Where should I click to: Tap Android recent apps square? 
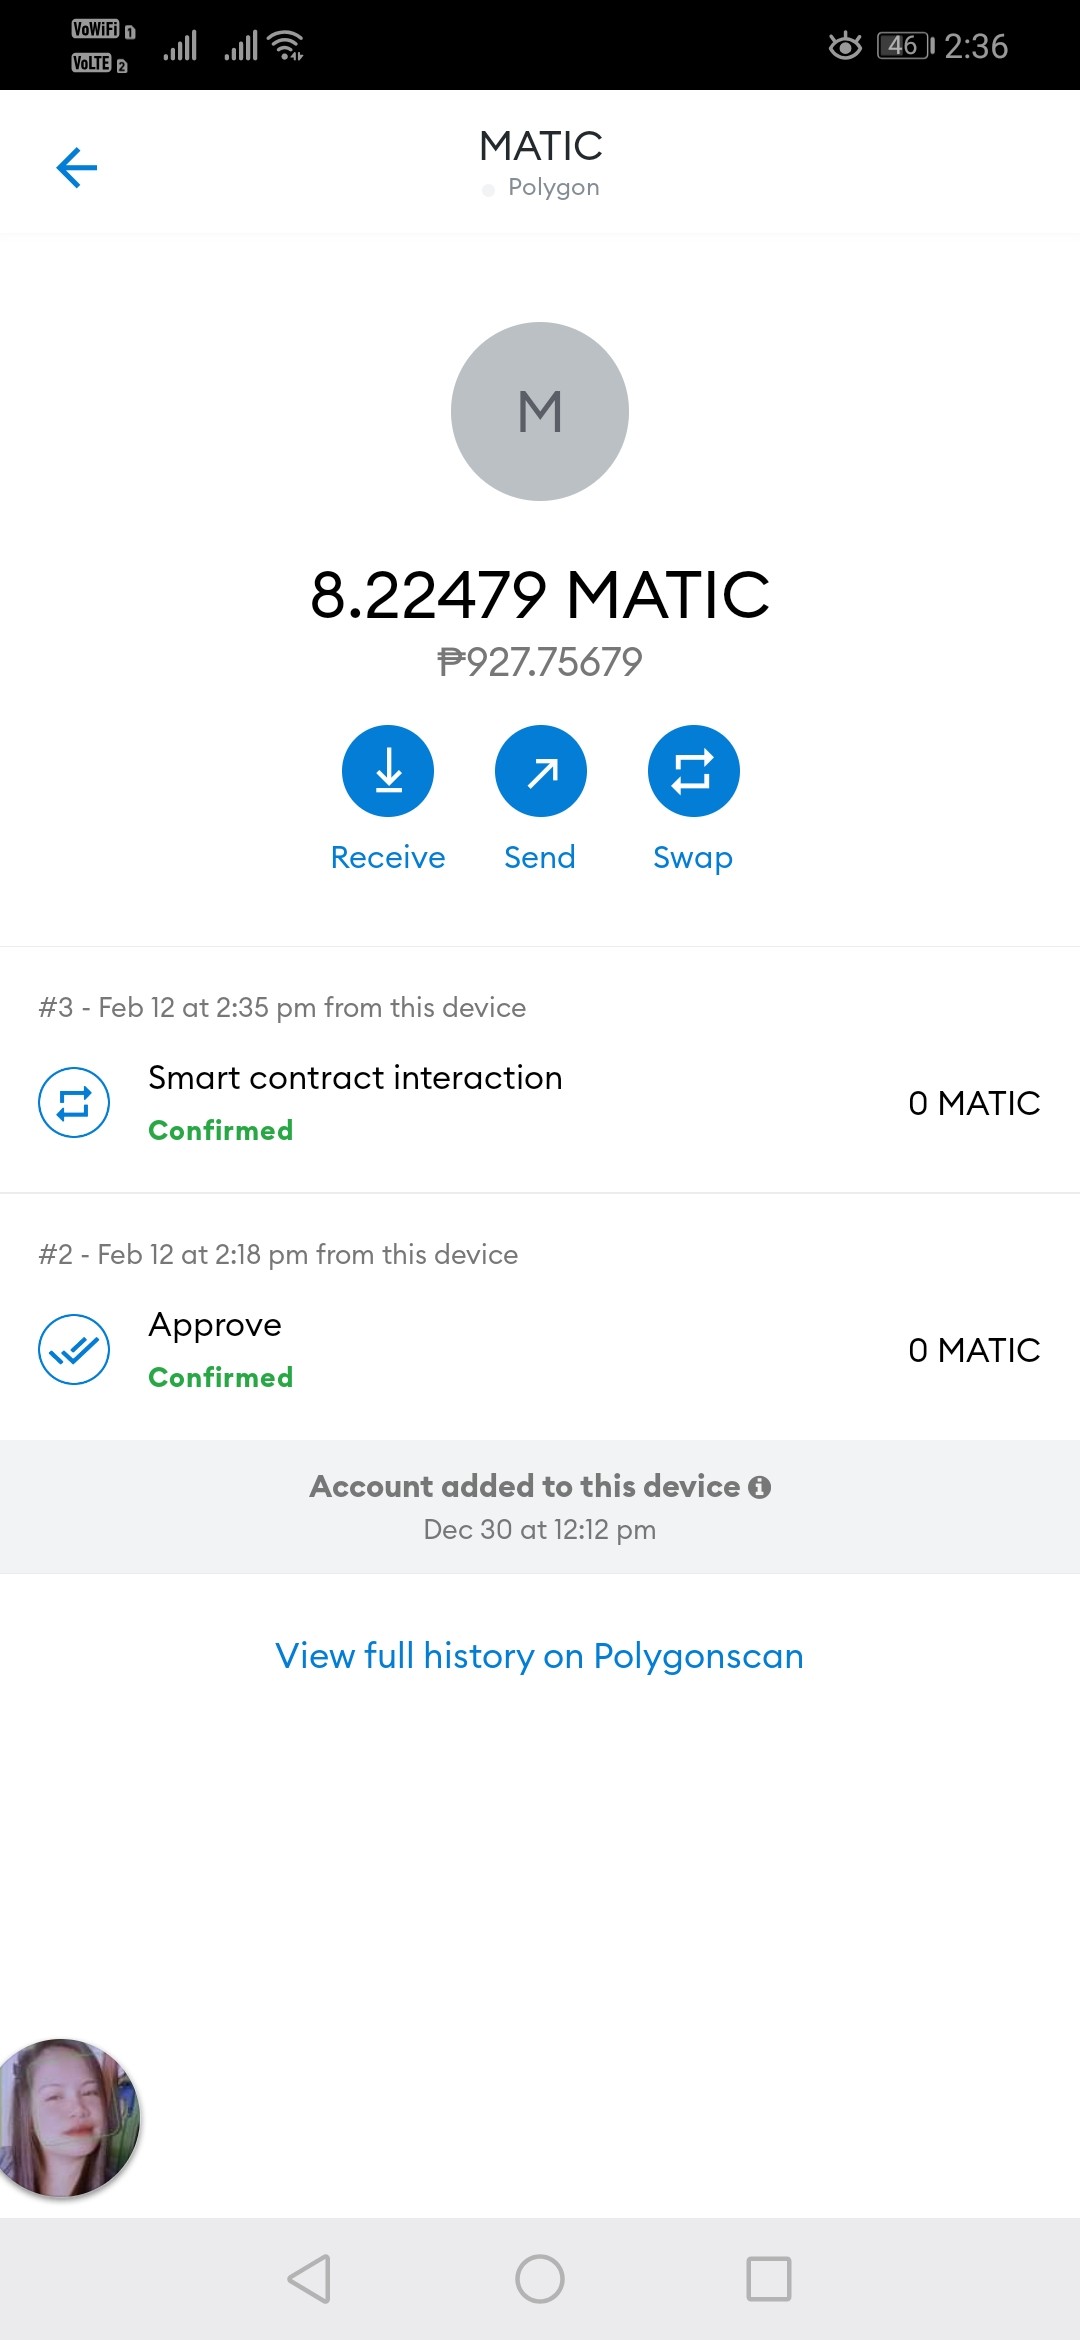769,2279
